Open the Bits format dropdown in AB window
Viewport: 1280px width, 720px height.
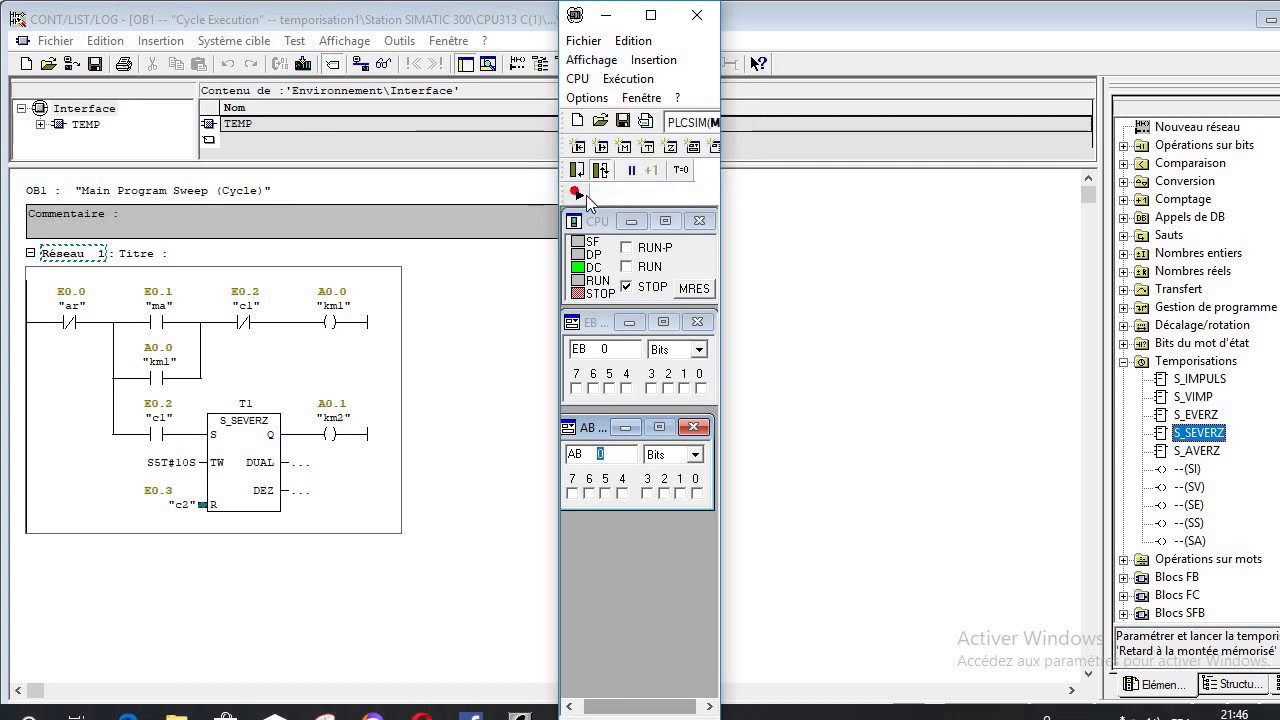(x=695, y=455)
